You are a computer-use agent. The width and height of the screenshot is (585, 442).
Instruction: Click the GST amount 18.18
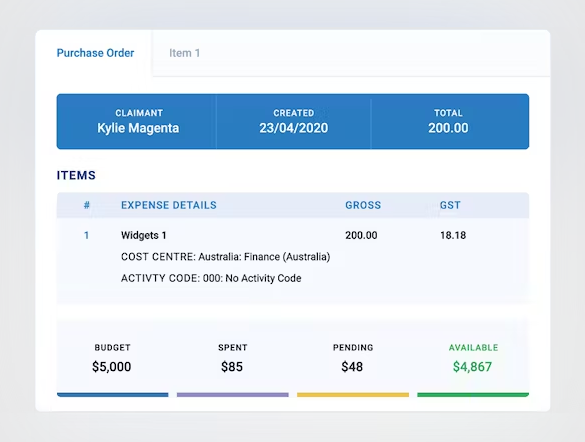(x=453, y=235)
